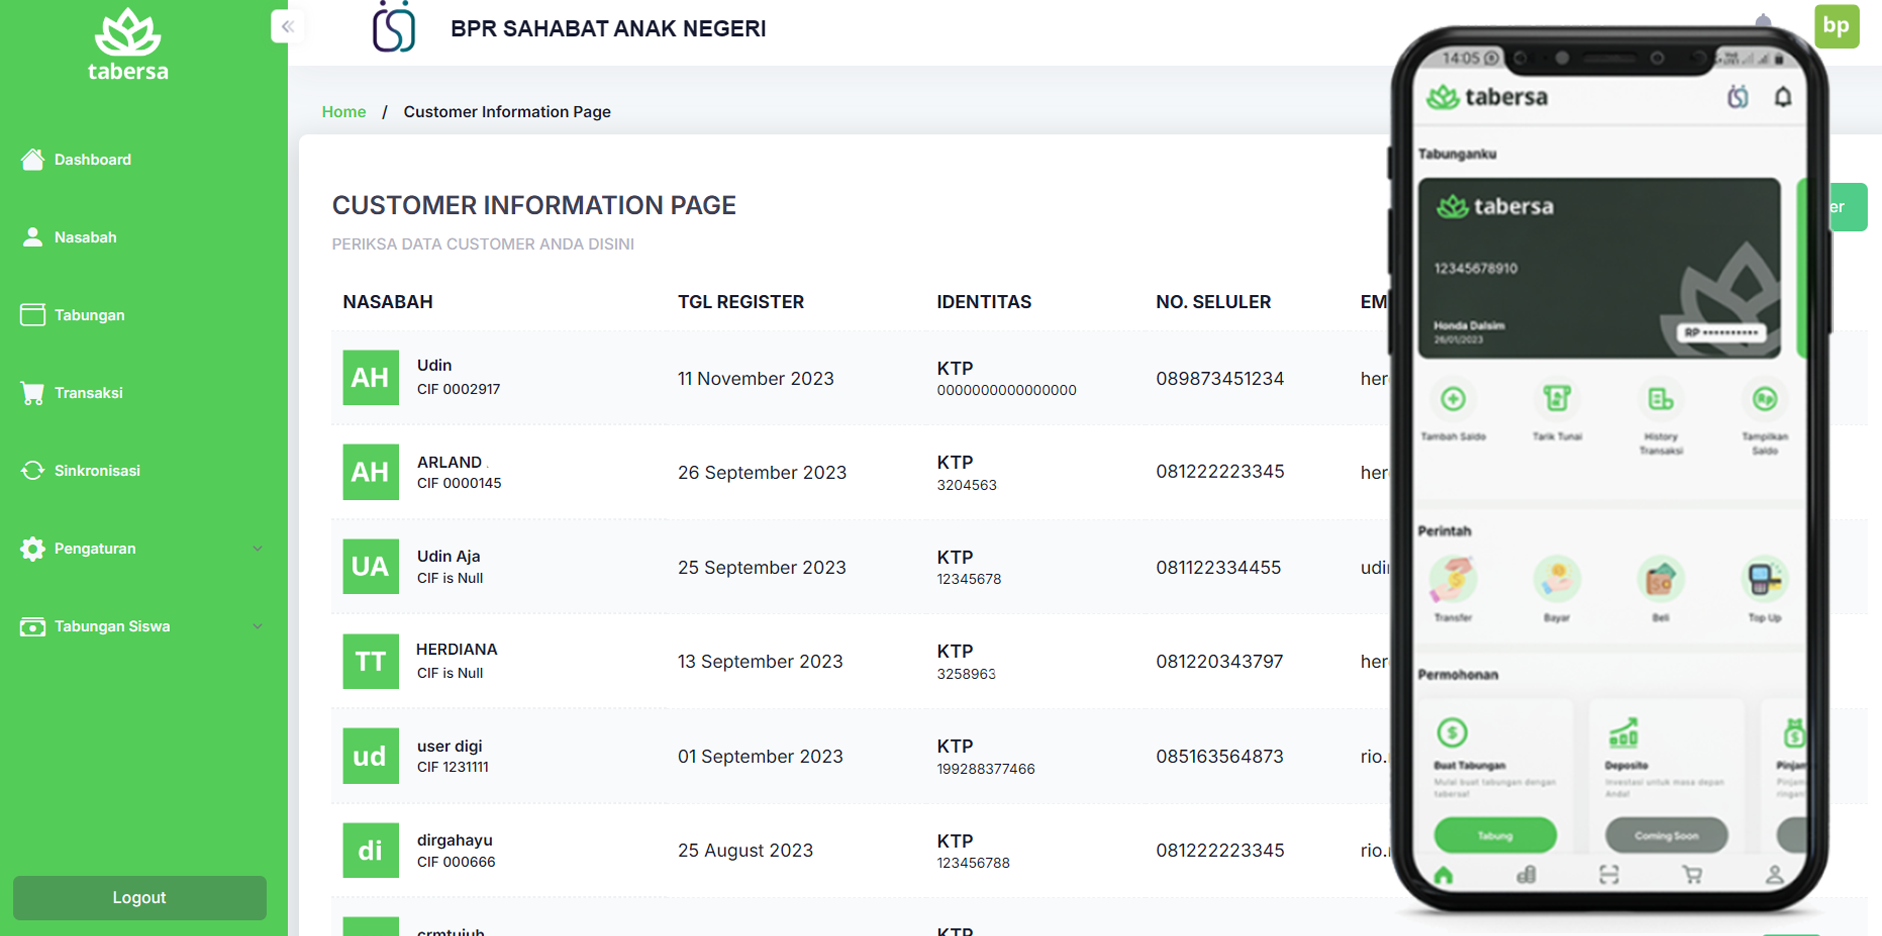This screenshot has height=936, width=1882.
Task: Tap the cart tab in phone bottom bar
Action: tap(1692, 875)
